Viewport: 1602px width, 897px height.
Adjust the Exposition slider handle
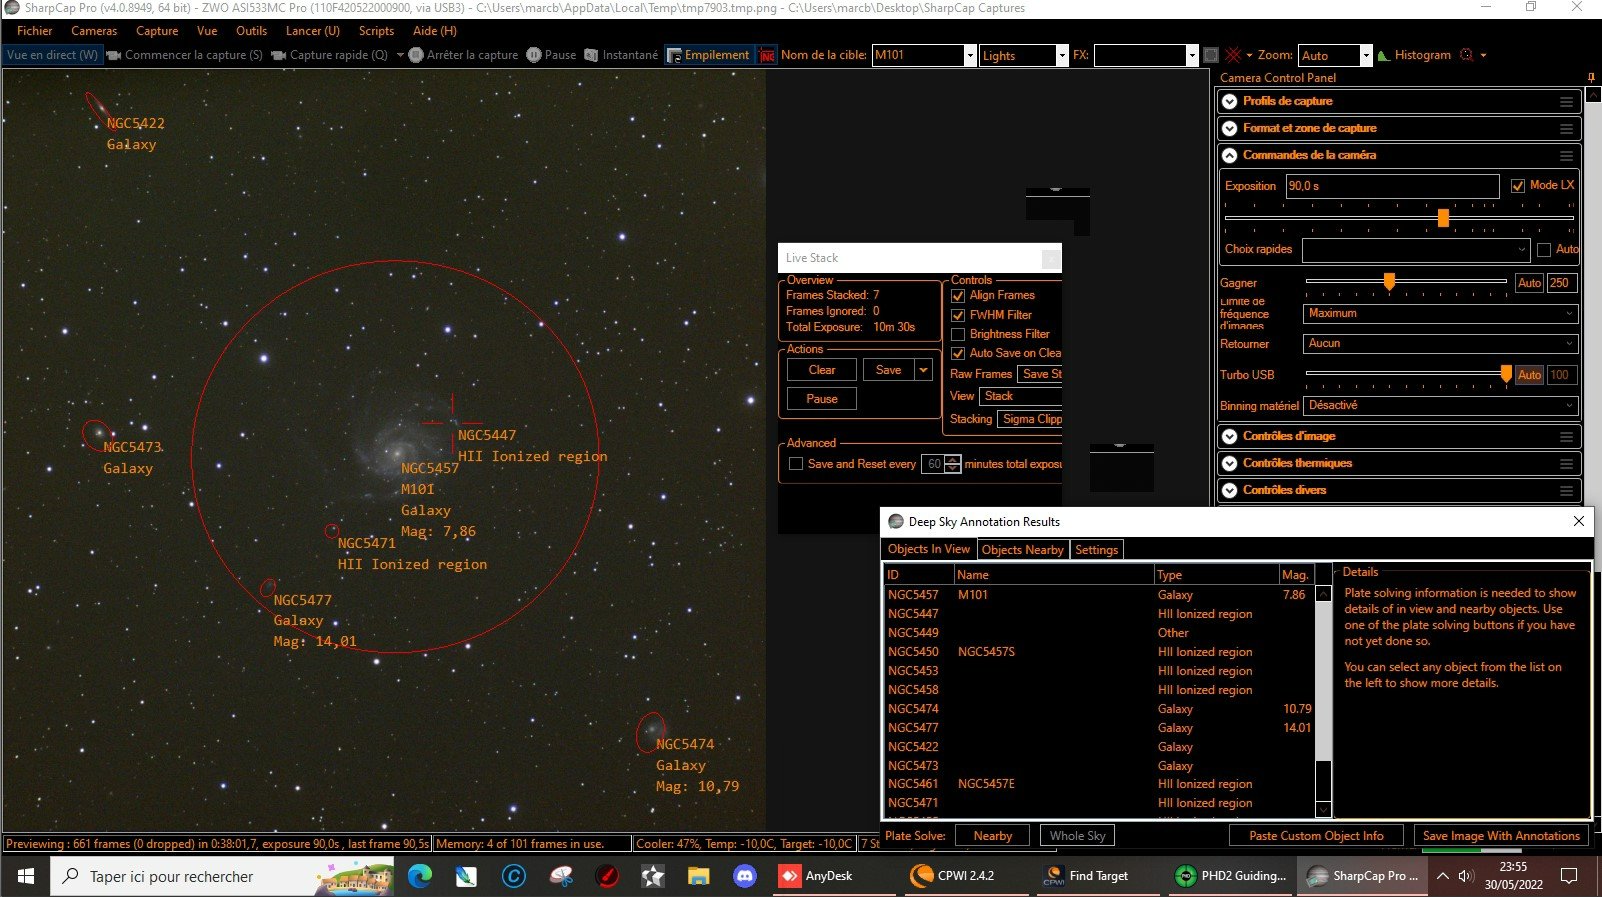coord(1443,218)
